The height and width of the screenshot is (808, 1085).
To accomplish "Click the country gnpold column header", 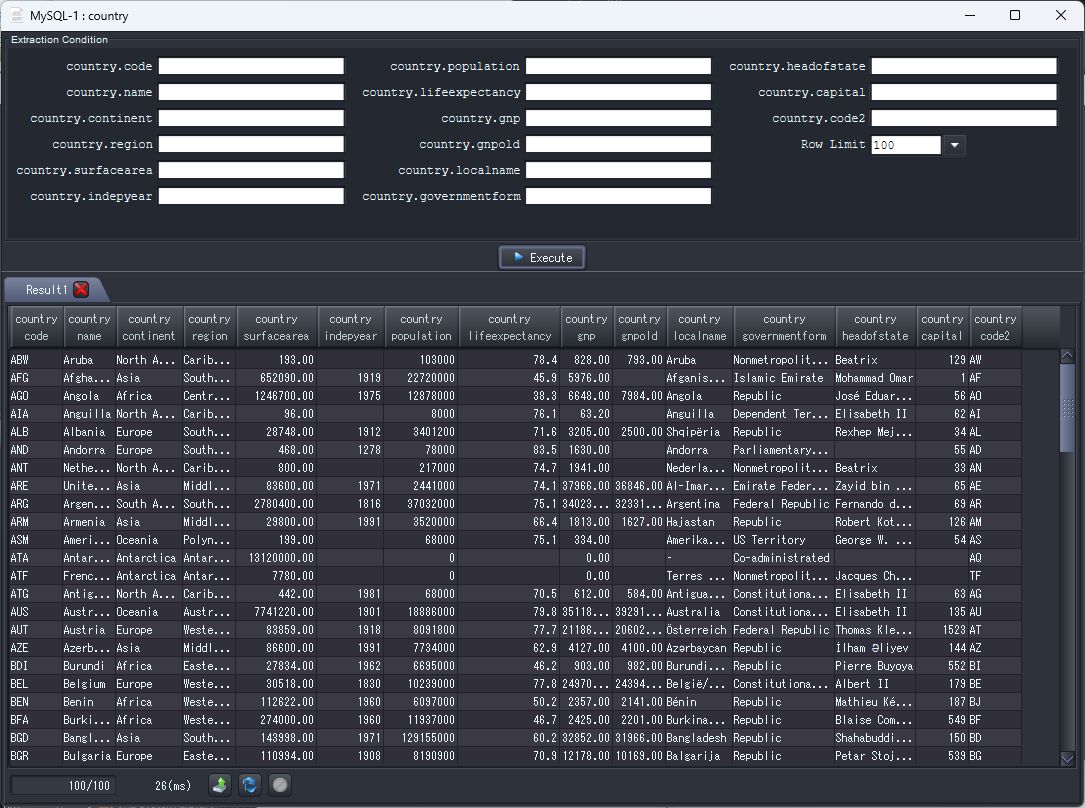I will point(639,327).
